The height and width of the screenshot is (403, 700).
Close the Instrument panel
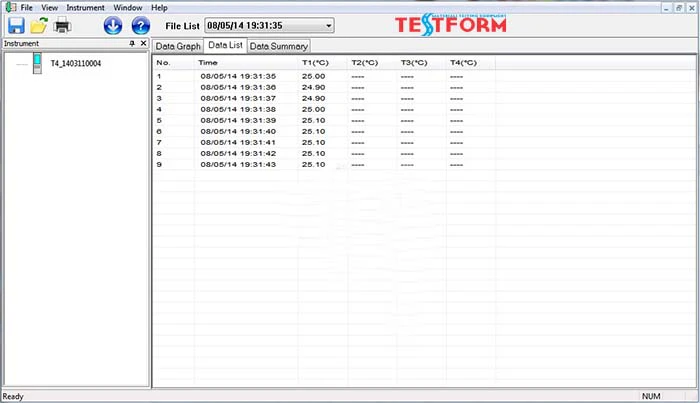tap(143, 44)
